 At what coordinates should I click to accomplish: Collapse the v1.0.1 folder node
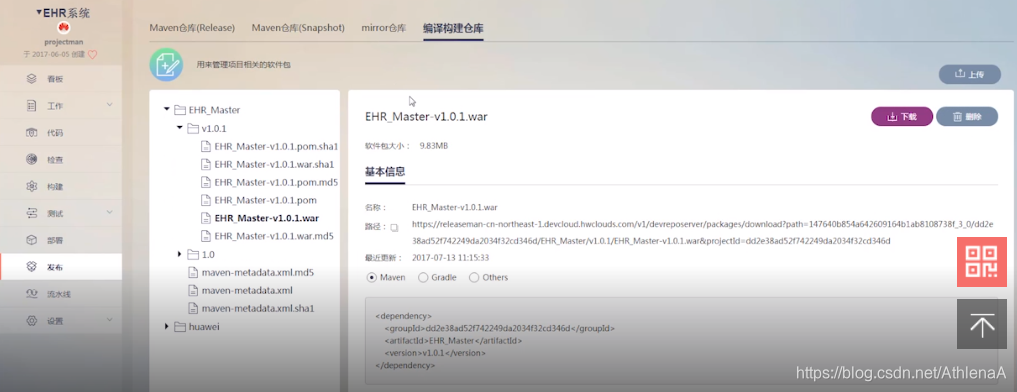click(x=180, y=128)
